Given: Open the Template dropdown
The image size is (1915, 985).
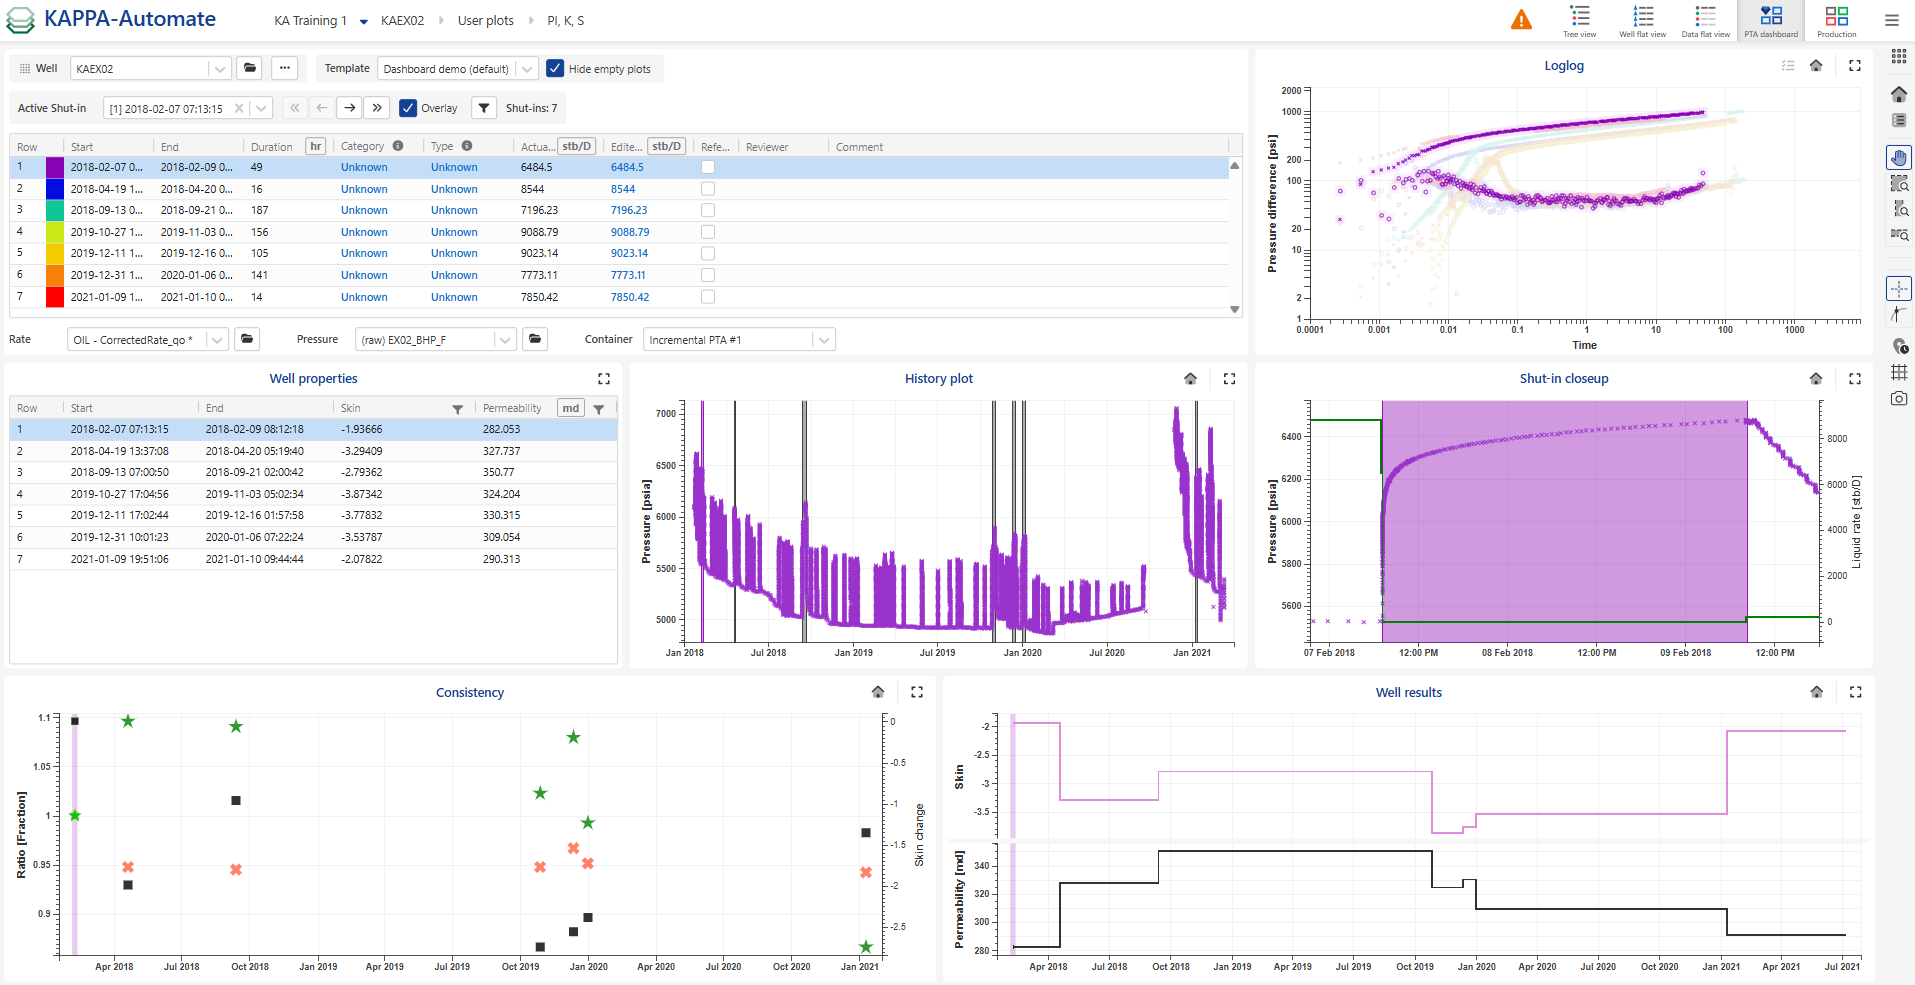Looking at the screenshot, I should 527,68.
